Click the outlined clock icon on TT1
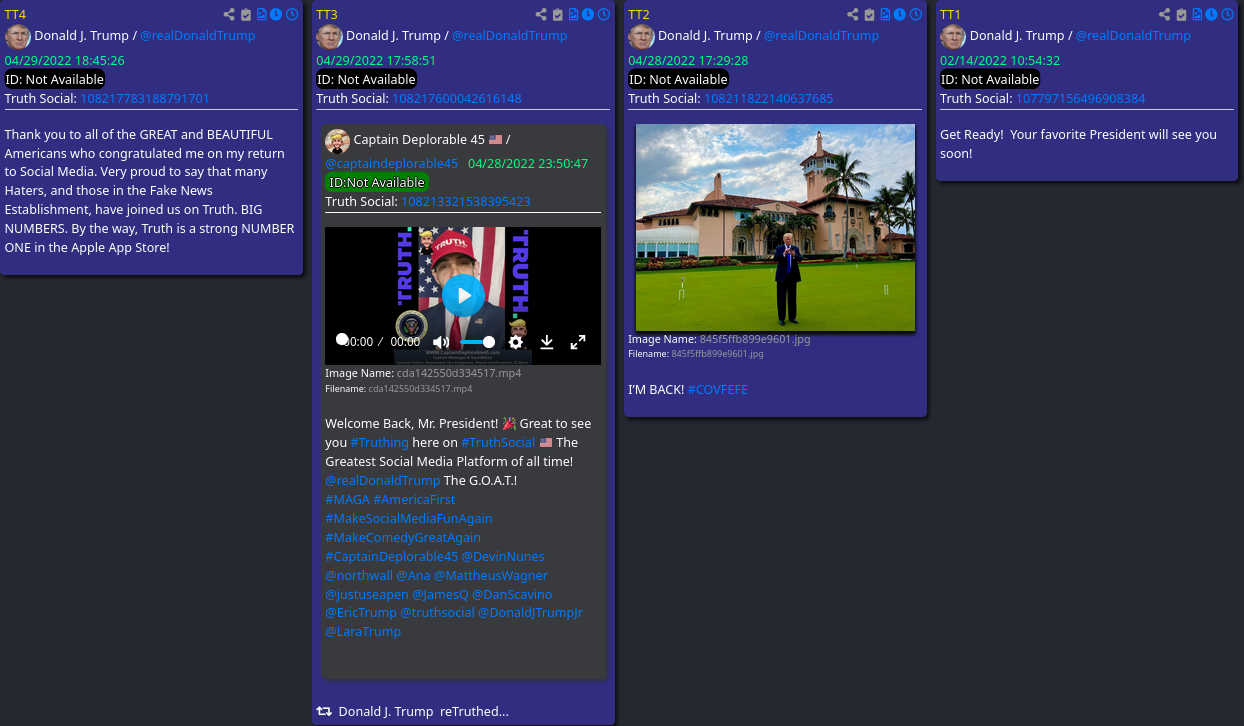This screenshot has height=726, width=1244. point(1228,15)
